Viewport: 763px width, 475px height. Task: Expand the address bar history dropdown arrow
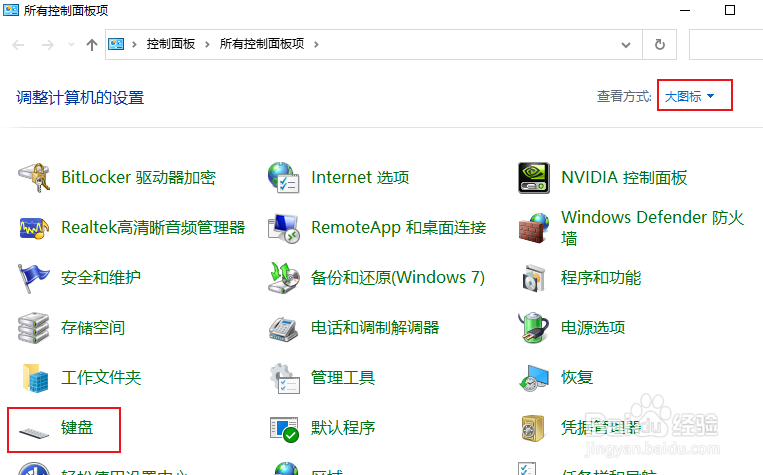[x=626, y=45]
